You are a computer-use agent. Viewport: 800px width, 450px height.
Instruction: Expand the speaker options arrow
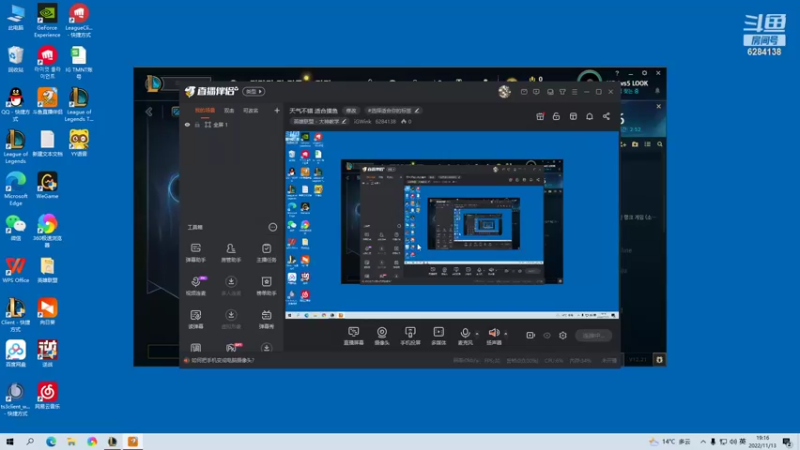(506, 334)
